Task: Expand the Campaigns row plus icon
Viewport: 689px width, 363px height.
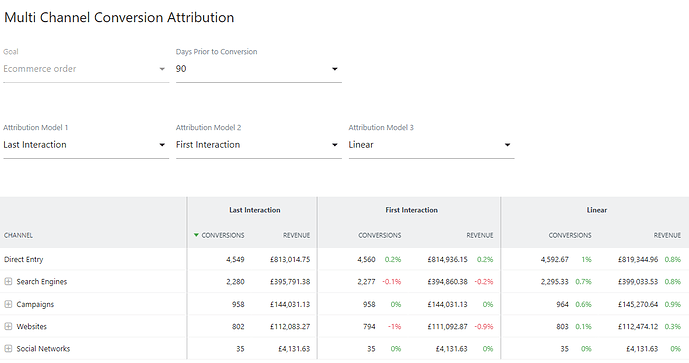Action: 8,304
